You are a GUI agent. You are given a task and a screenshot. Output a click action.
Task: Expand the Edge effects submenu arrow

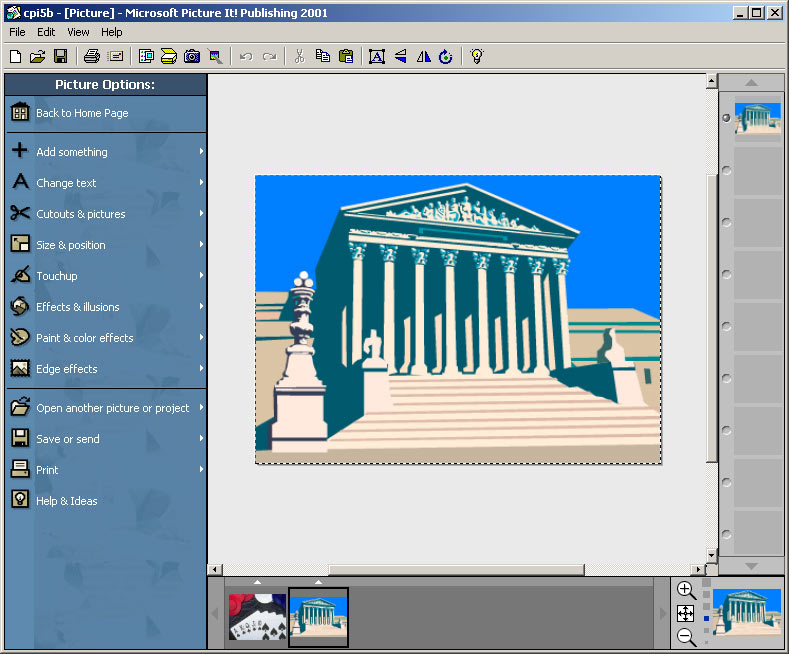pos(201,368)
